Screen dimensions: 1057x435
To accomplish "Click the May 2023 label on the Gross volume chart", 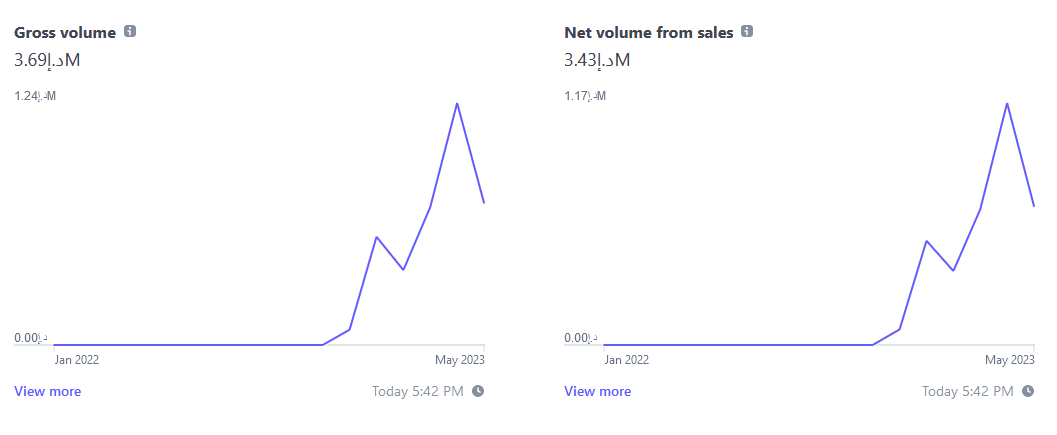I will 459,359.
